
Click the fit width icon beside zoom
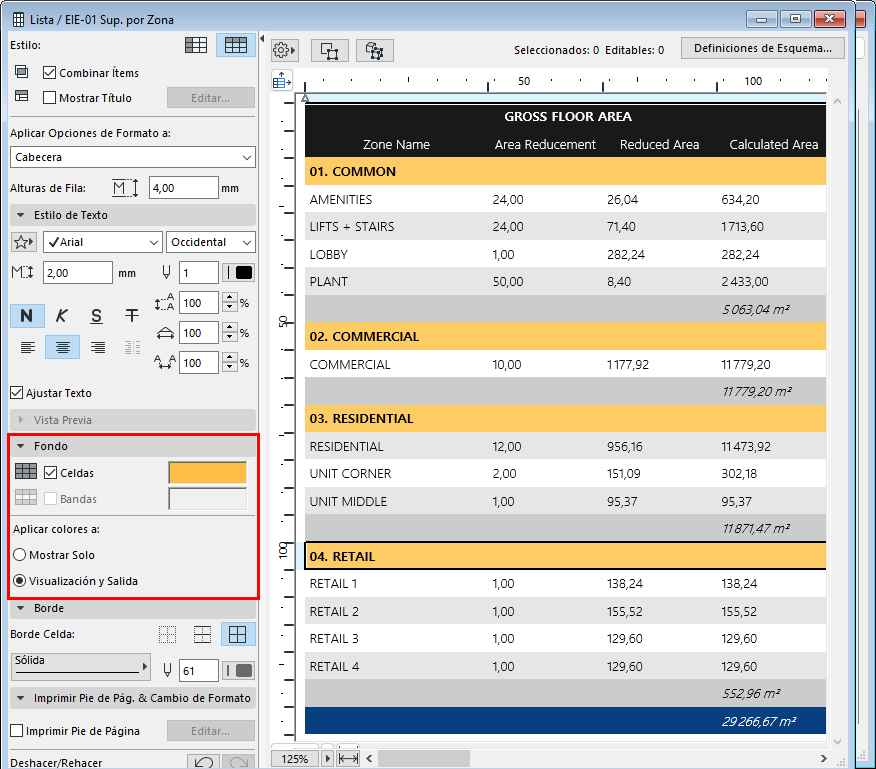click(x=348, y=759)
